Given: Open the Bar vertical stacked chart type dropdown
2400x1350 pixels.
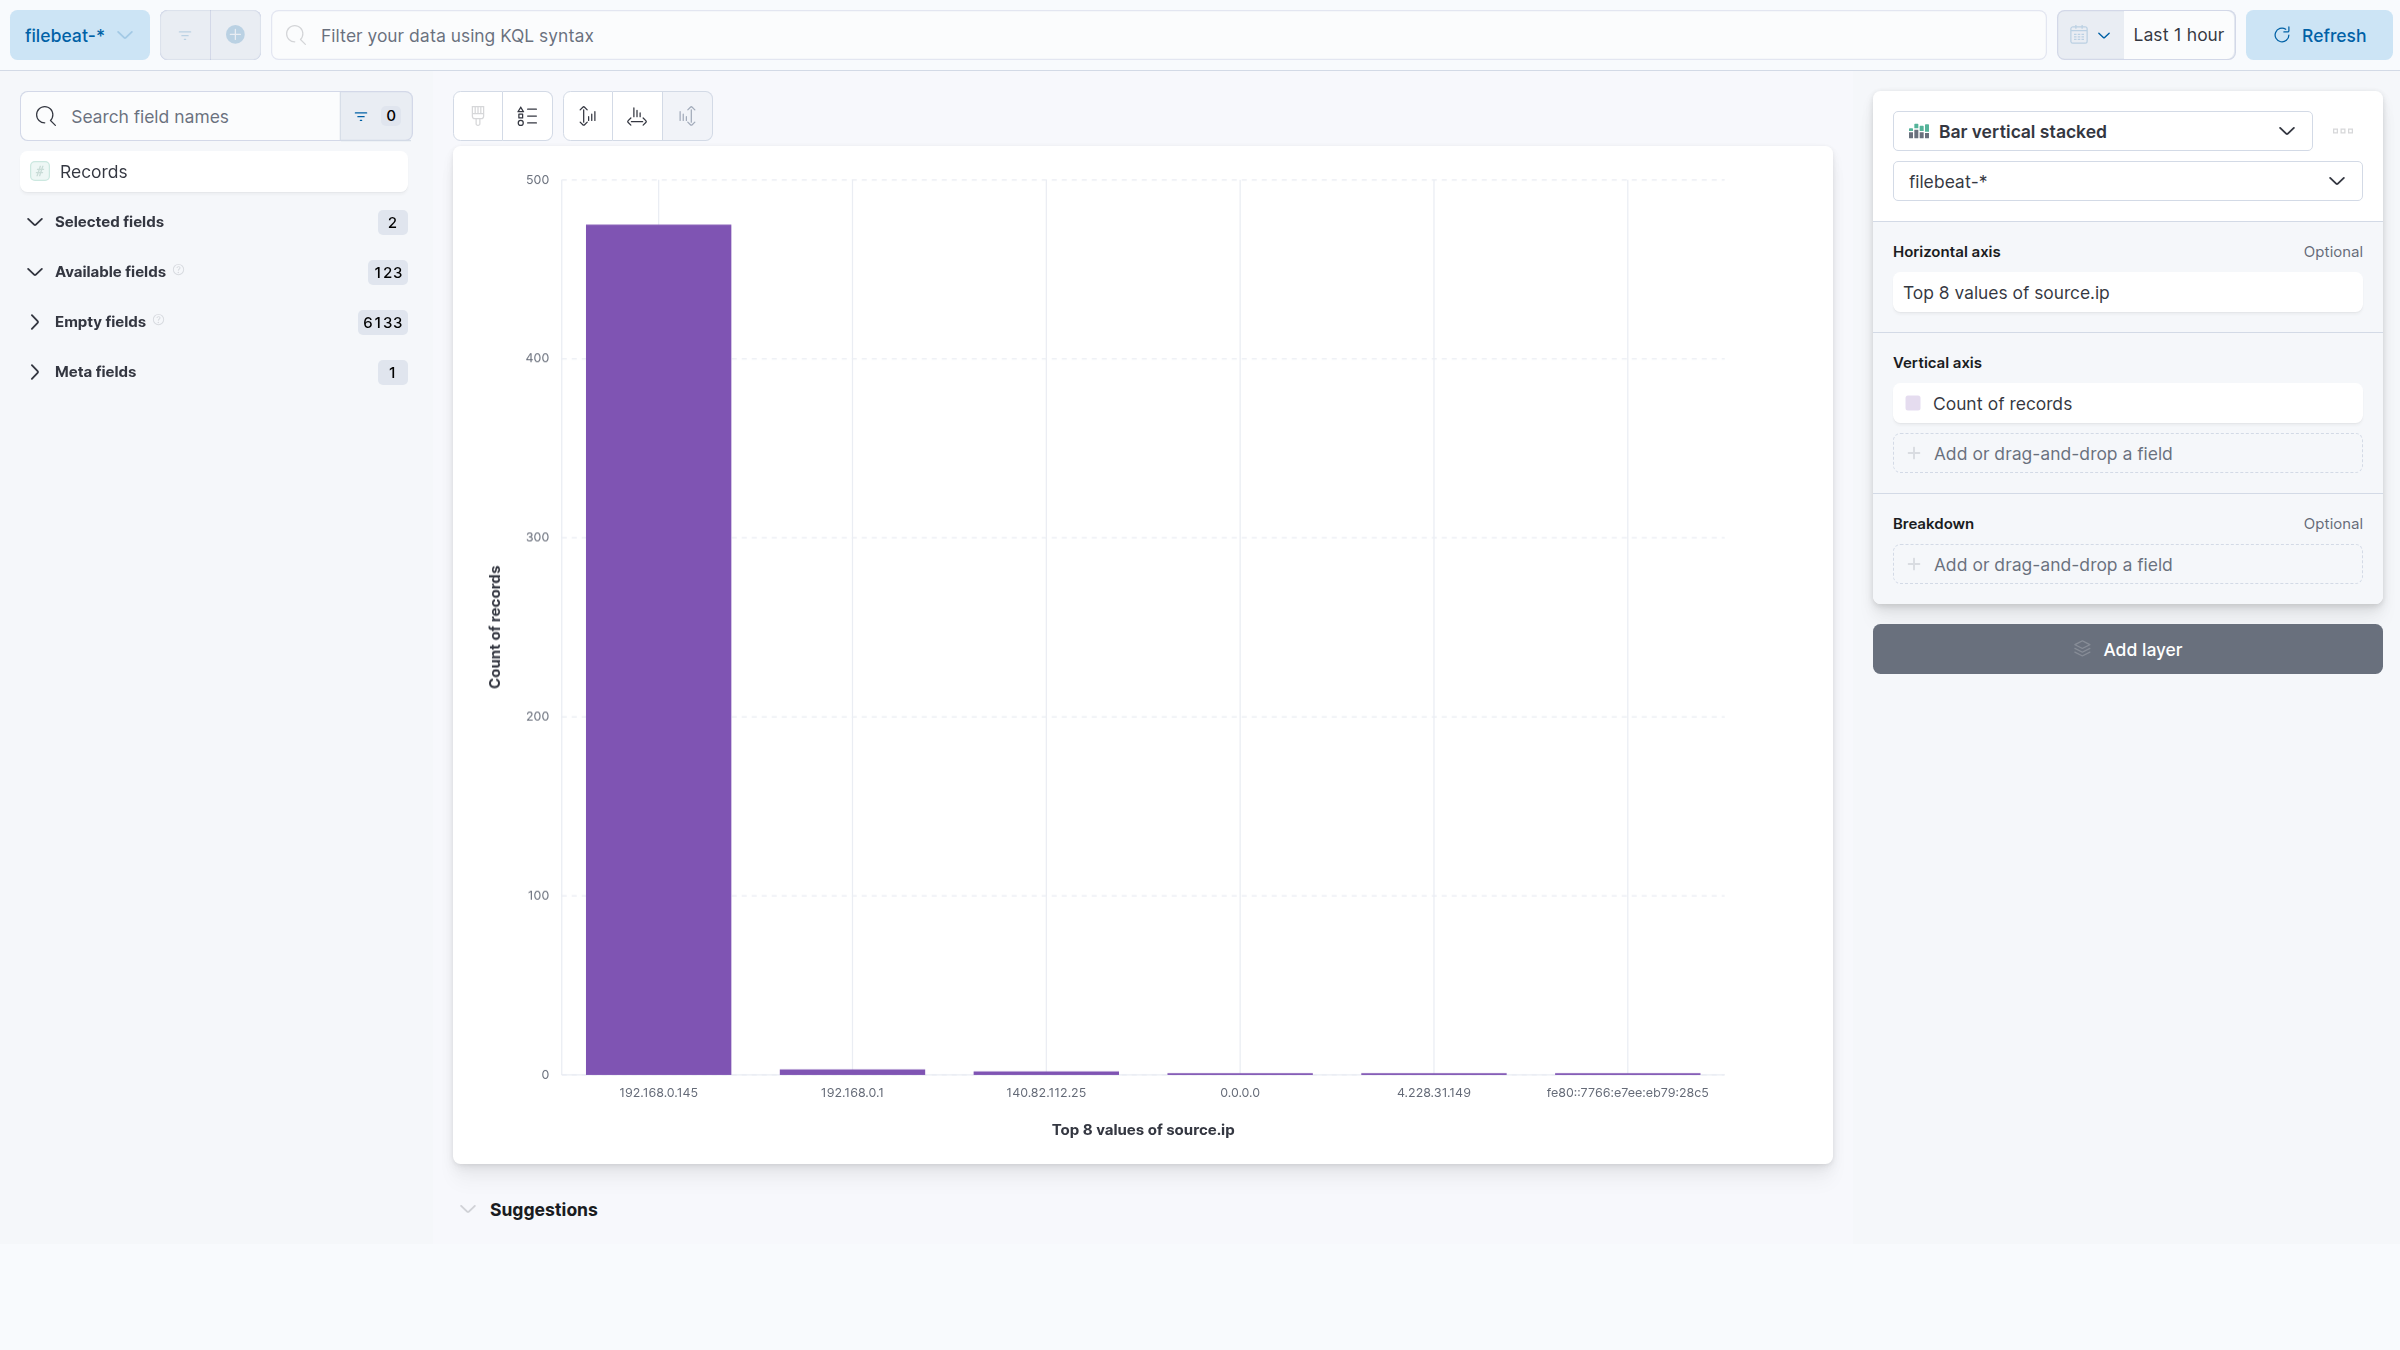Looking at the screenshot, I should 2102,131.
